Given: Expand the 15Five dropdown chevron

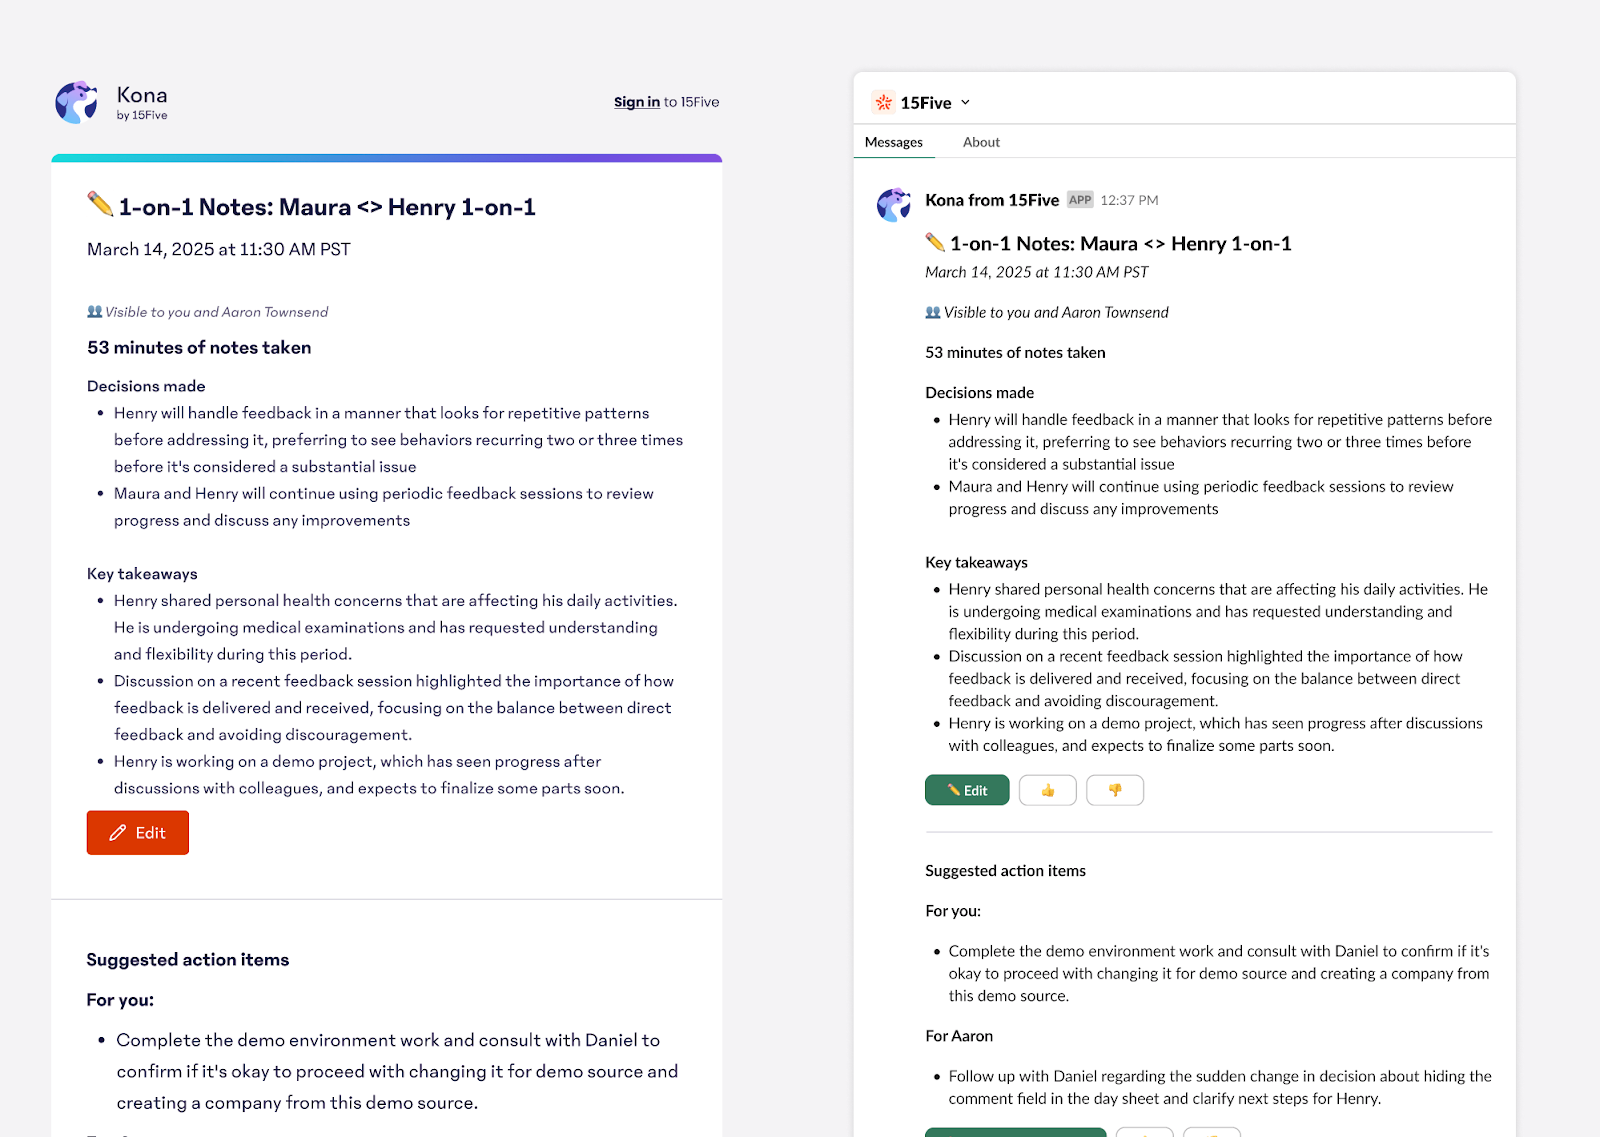Looking at the screenshot, I should pos(966,102).
